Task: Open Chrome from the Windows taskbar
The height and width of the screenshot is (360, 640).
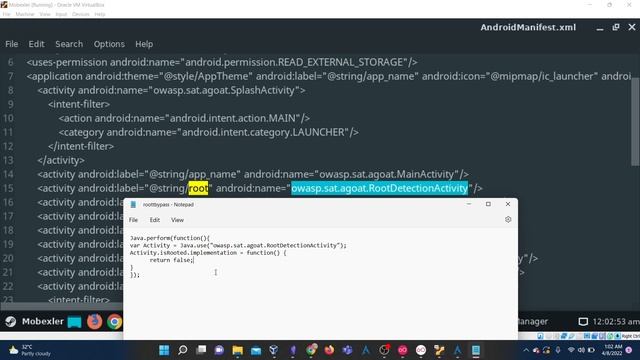Action: pos(311,350)
